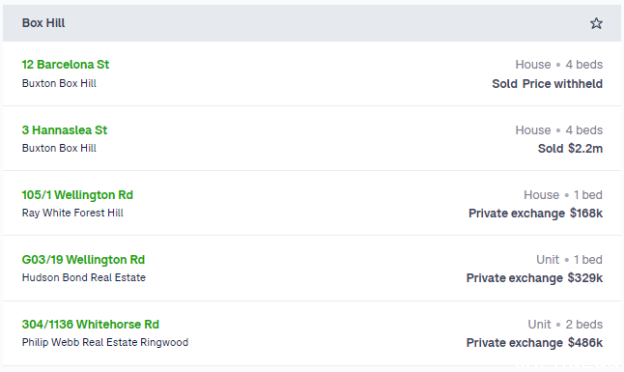Open the G03/19 Wellington Rd listing
Viewport: 624px width, 372px height.
point(83,260)
